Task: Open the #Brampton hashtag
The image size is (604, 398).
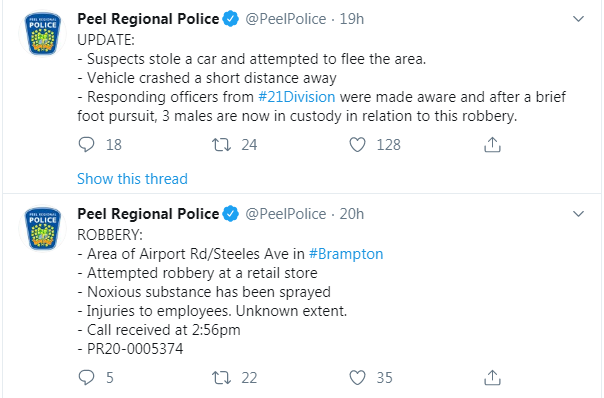Action: [x=346, y=254]
